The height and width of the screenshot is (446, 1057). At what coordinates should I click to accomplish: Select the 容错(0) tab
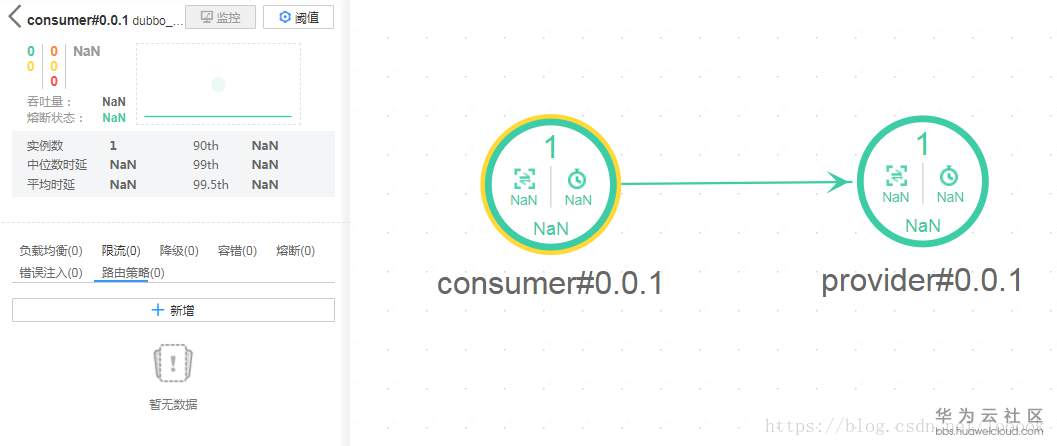click(237, 251)
